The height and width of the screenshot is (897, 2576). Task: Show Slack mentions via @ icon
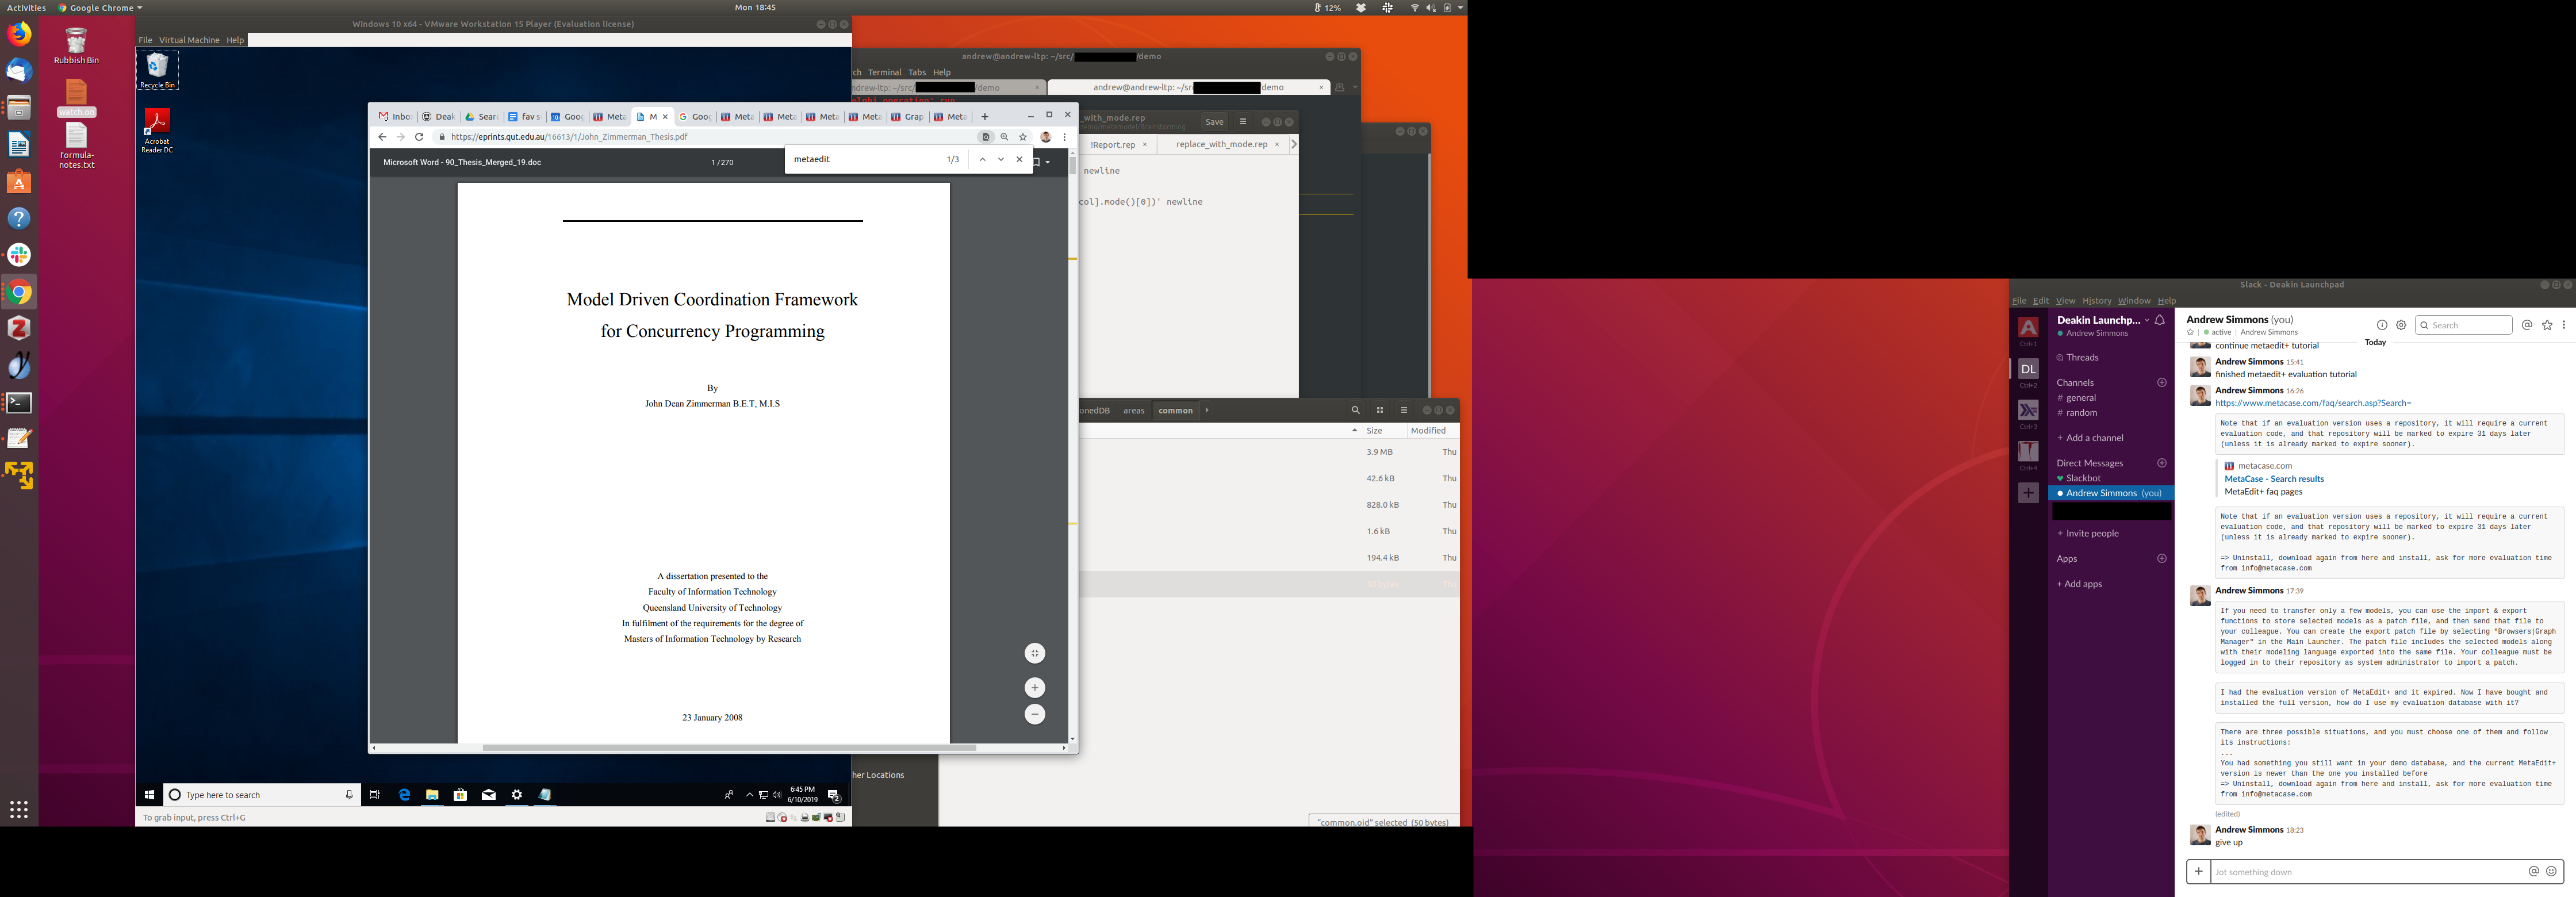tap(2527, 325)
